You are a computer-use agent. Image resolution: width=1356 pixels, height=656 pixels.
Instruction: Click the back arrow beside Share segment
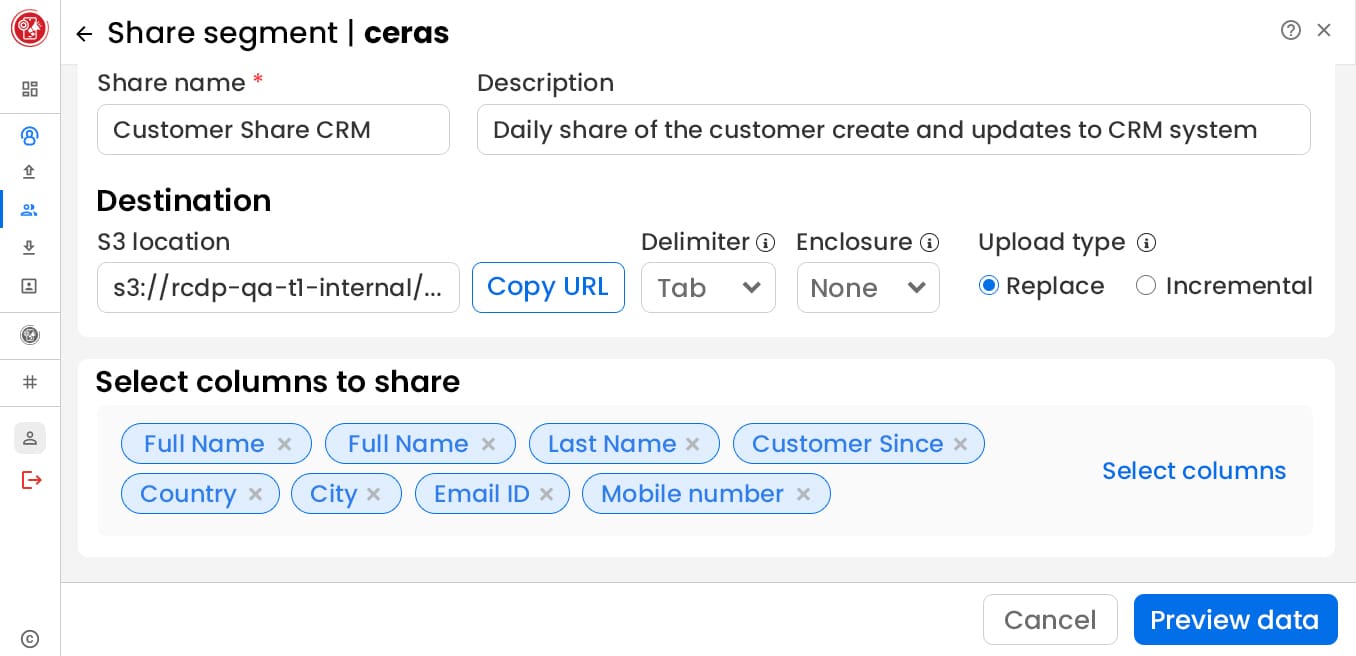(x=84, y=34)
